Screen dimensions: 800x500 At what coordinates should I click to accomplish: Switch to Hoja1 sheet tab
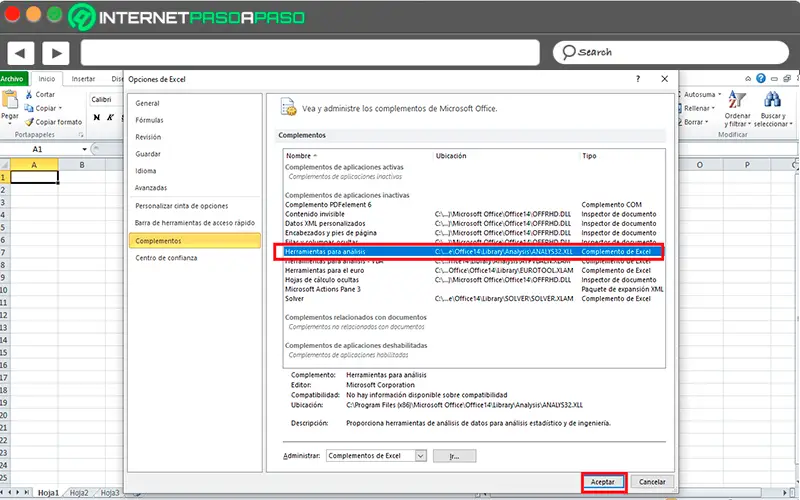coord(48,493)
